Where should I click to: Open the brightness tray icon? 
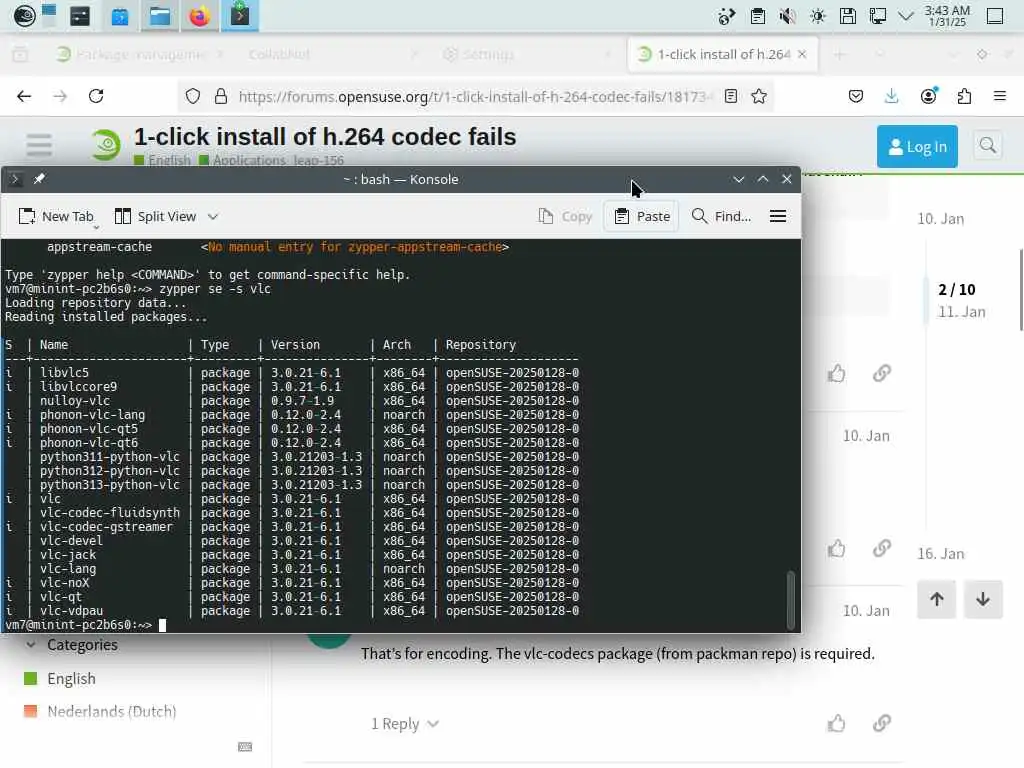(818, 16)
